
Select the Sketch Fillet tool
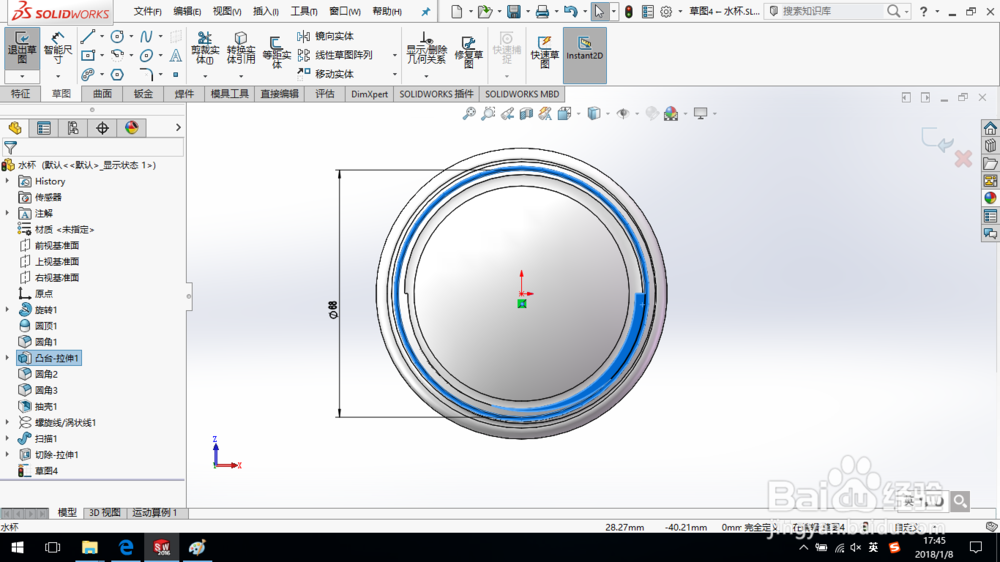(146, 75)
